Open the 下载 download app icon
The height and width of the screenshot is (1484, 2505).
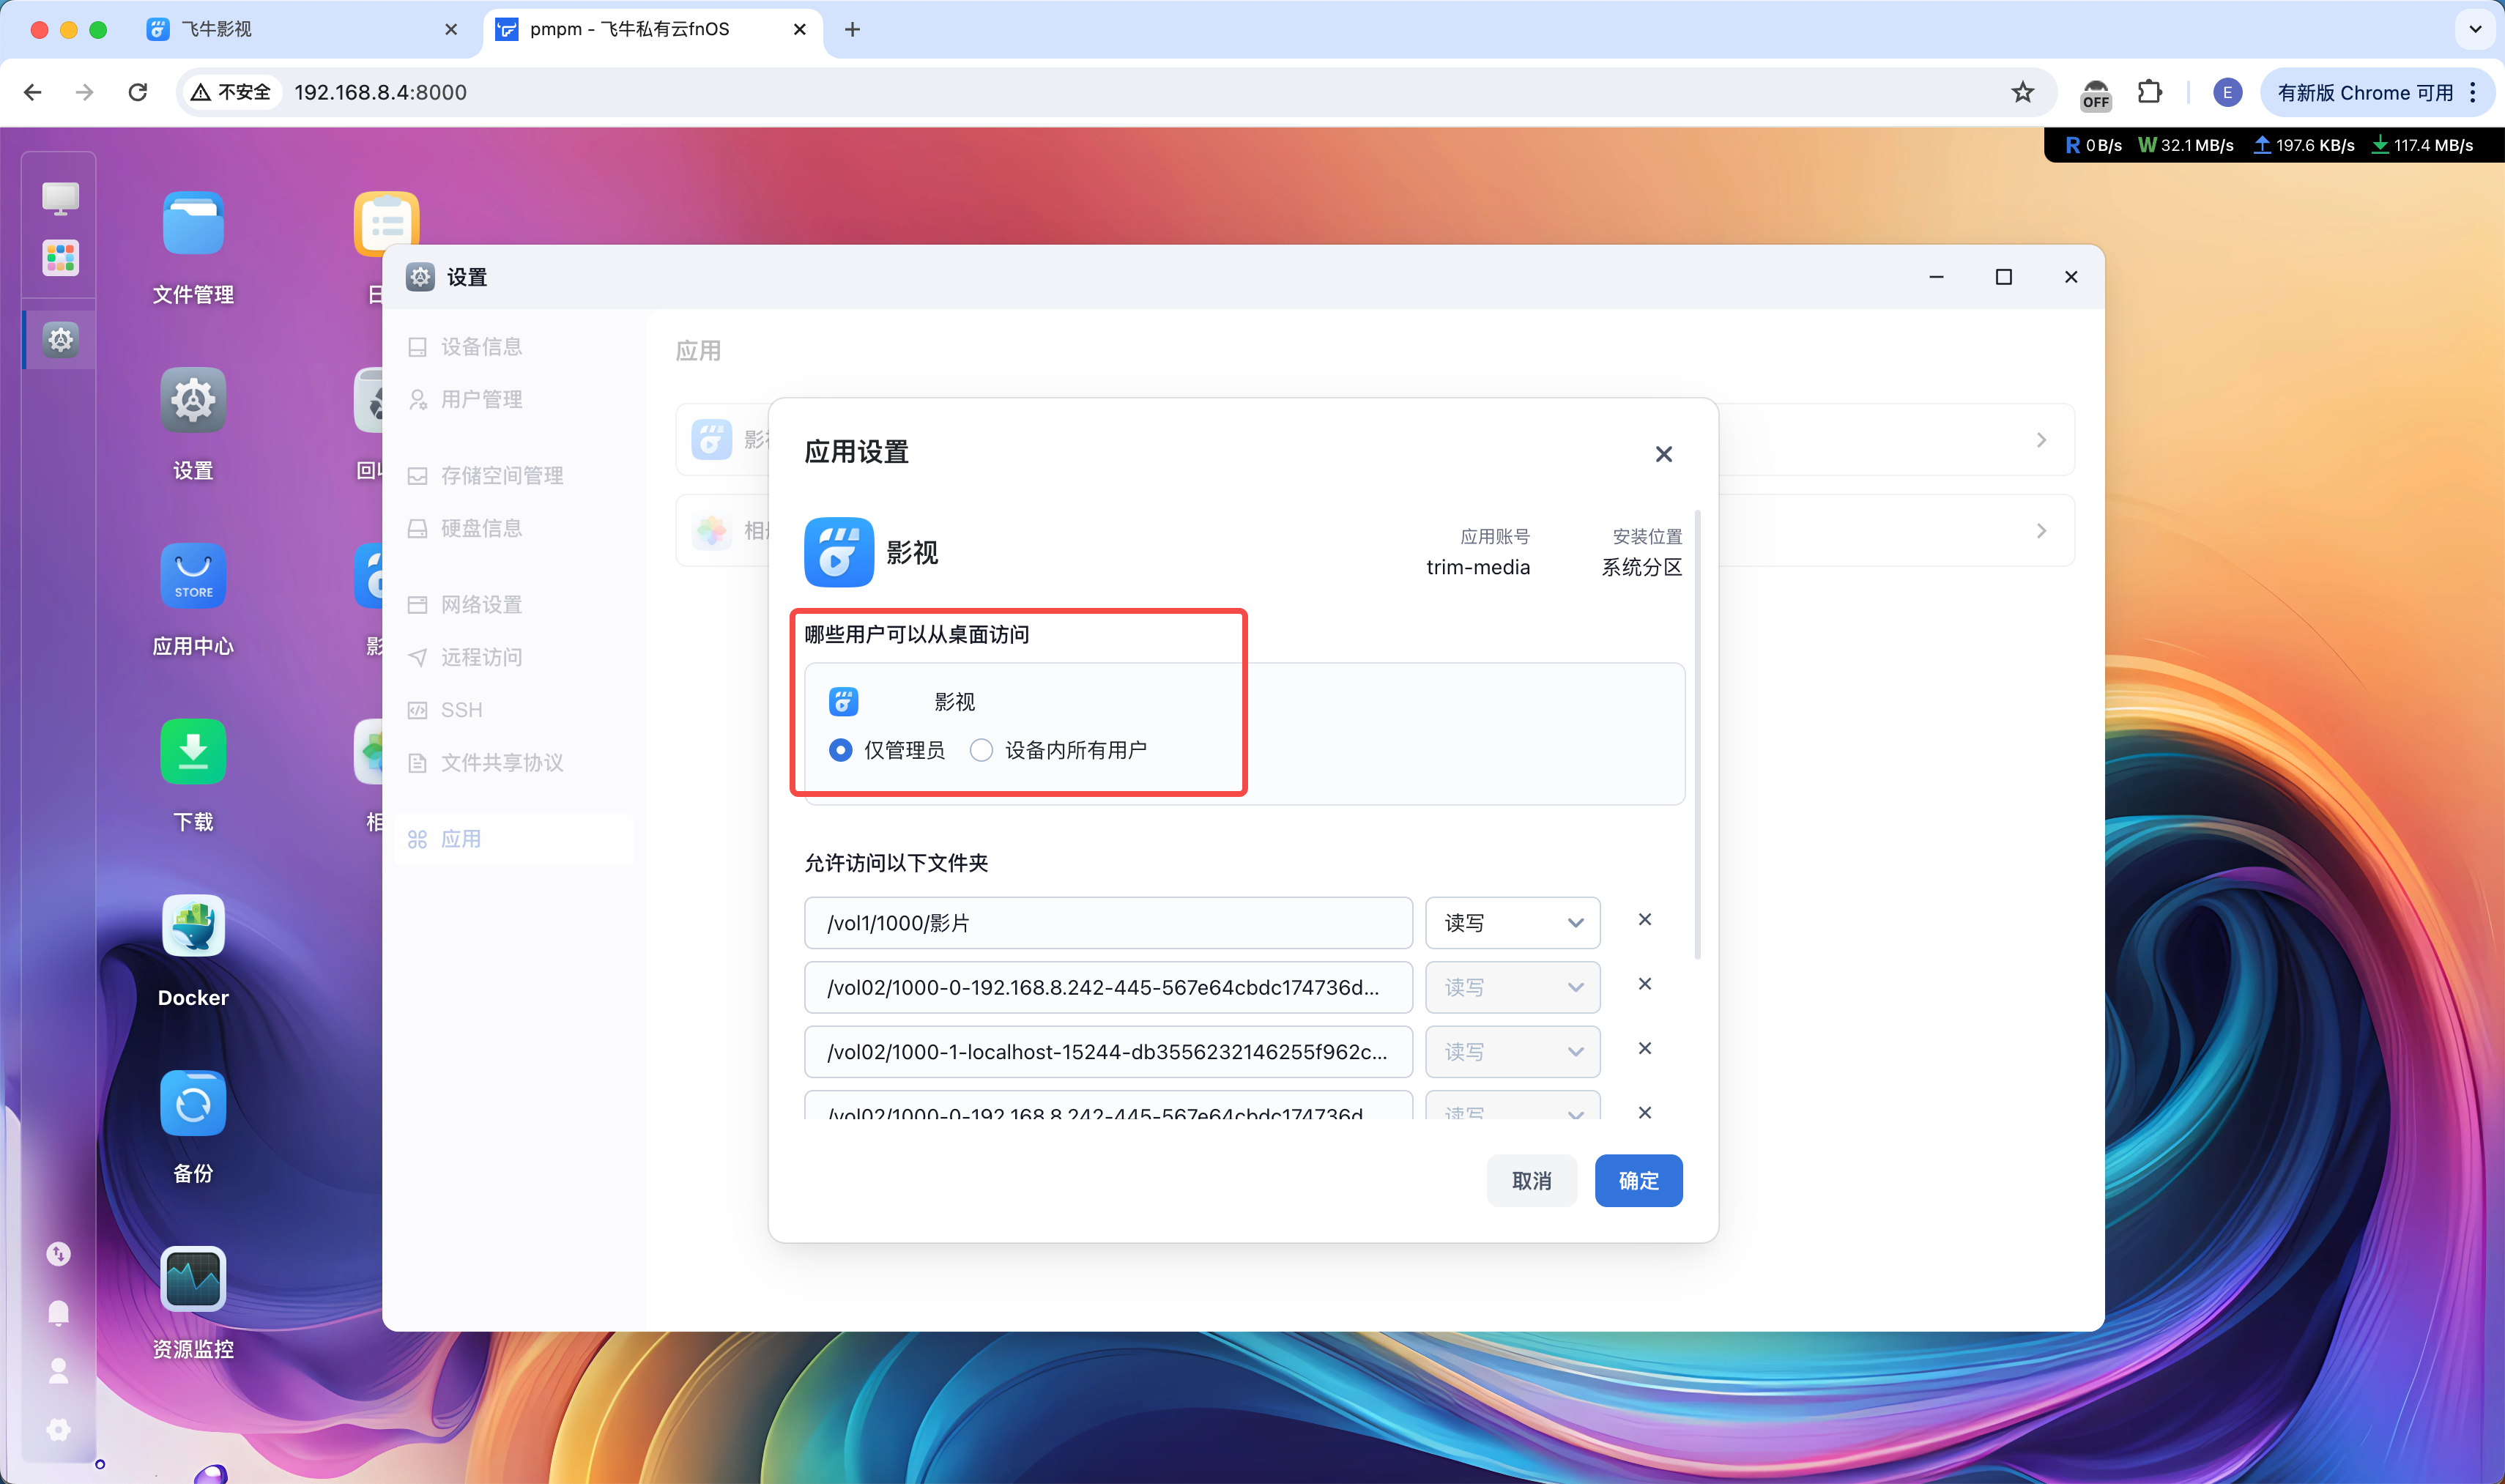[x=193, y=751]
